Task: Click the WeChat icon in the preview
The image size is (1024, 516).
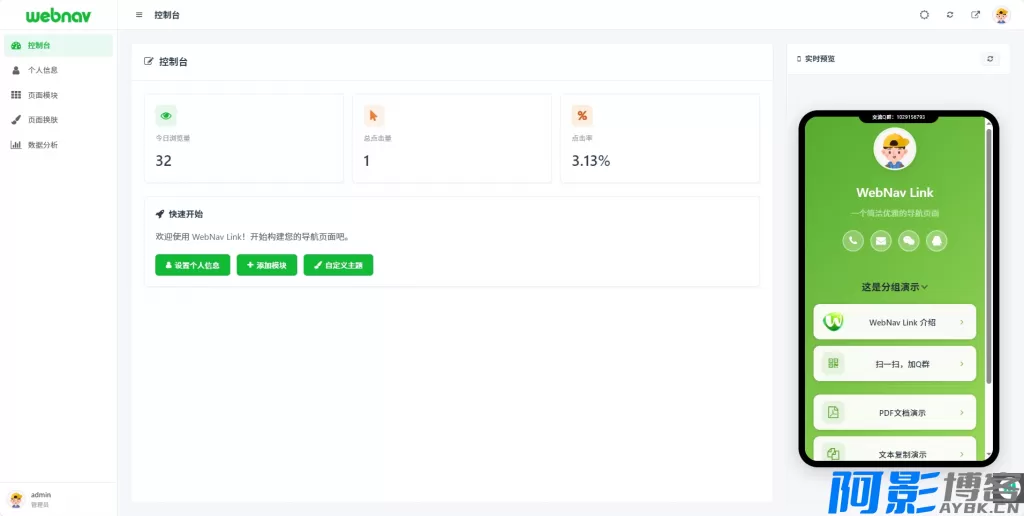Action: 909,240
